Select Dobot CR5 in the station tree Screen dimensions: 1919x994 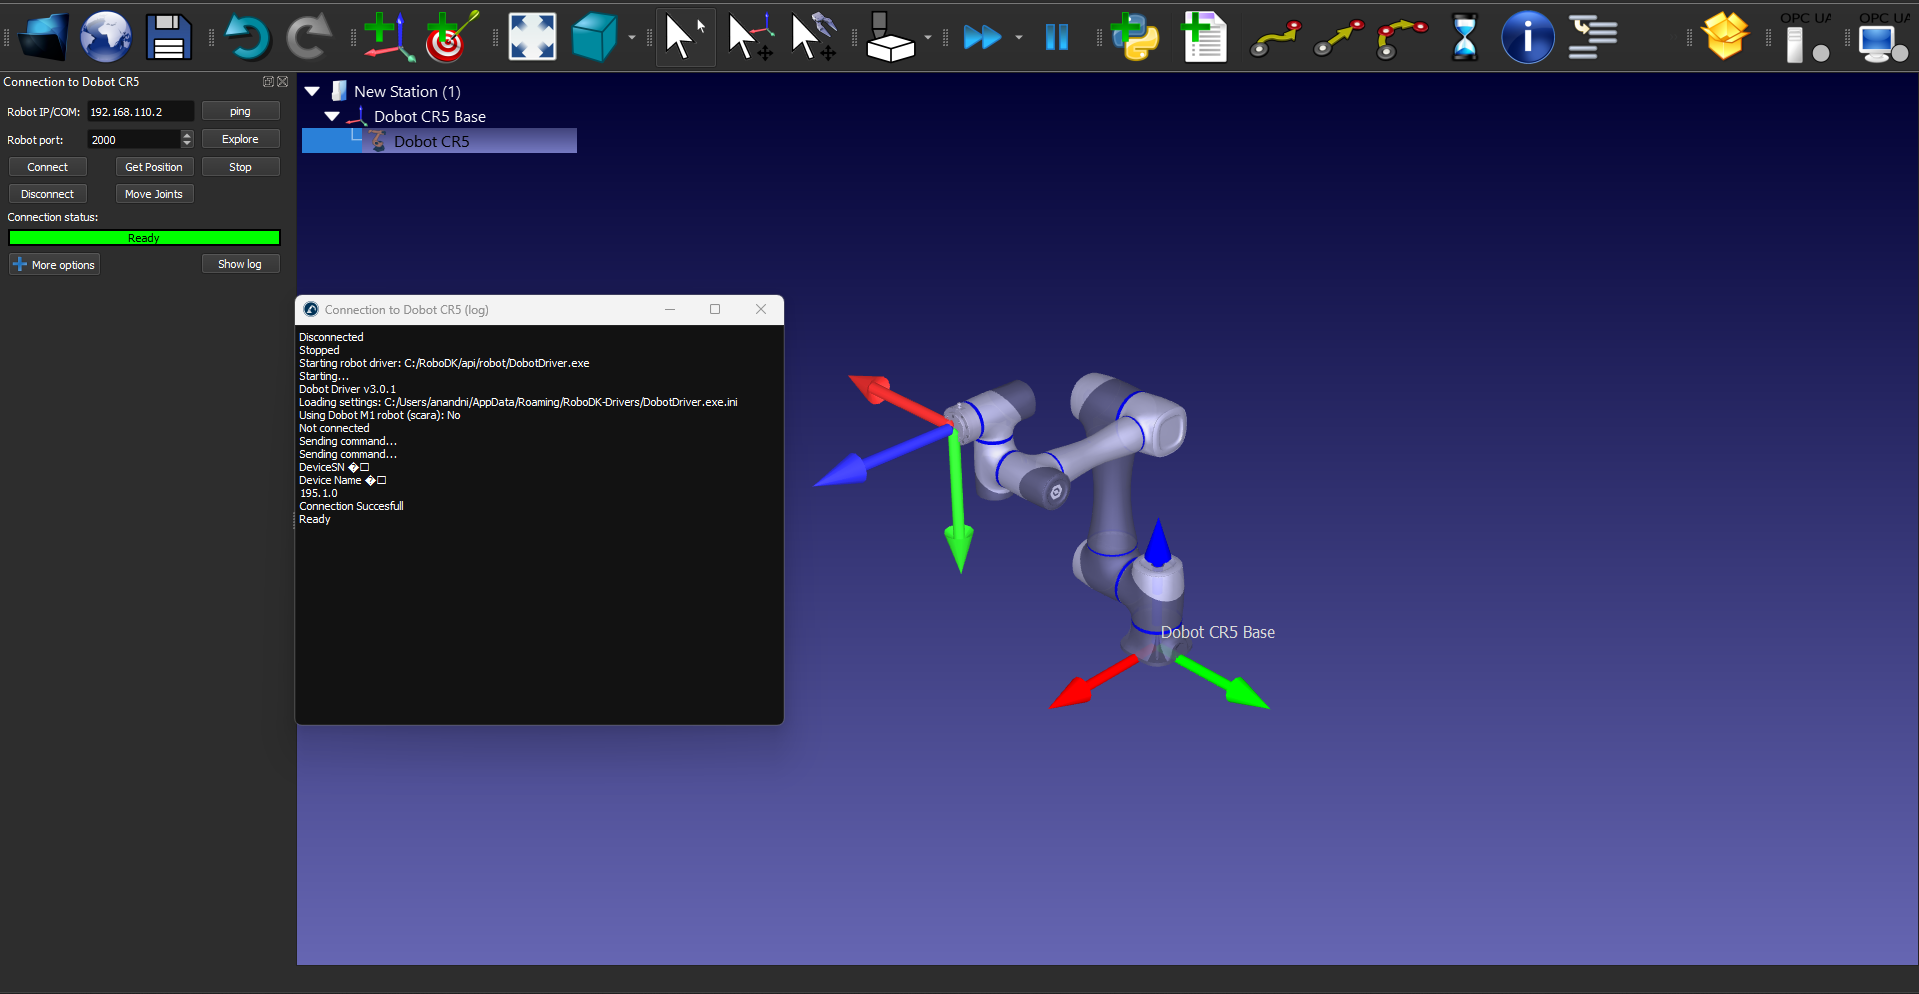pyautogui.click(x=431, y=141)
